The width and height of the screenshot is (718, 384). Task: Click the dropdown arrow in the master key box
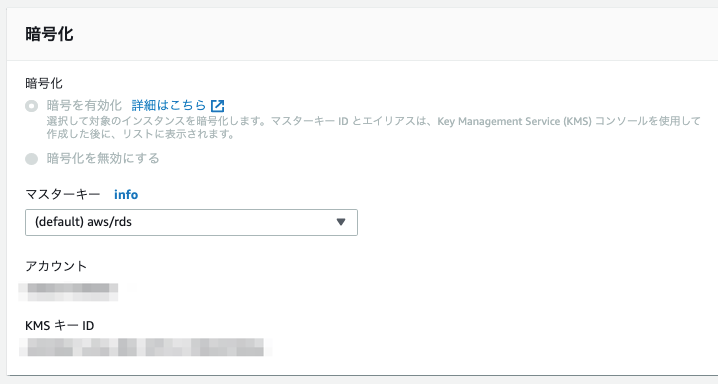coord(341,222)
